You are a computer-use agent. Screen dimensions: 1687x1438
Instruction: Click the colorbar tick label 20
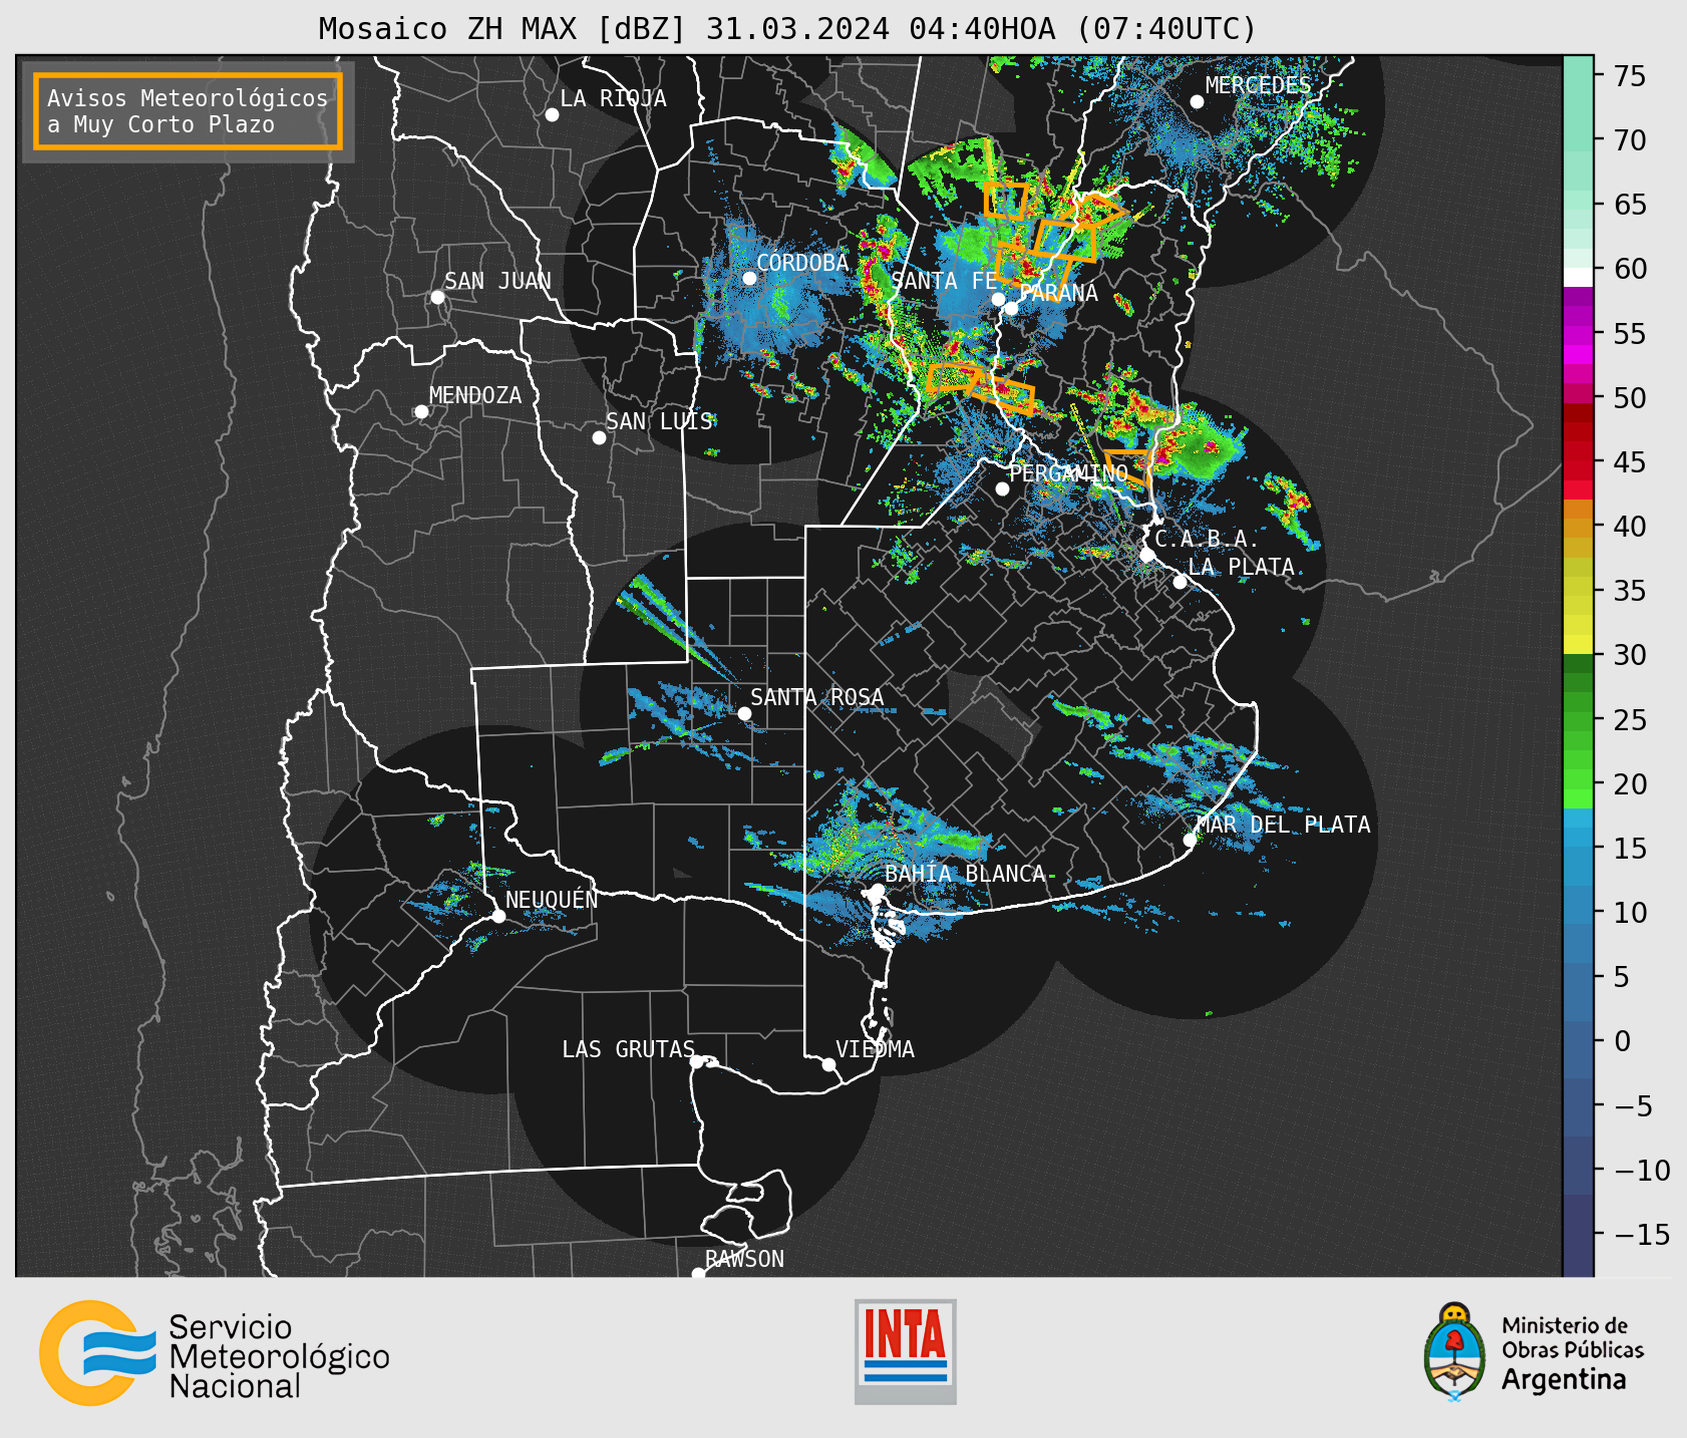pos(1631,784)
